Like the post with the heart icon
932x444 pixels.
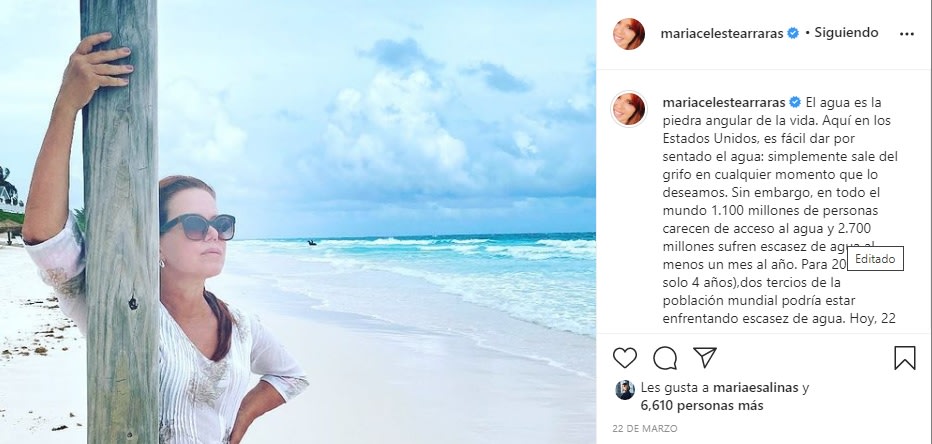[x=625, y=358]
